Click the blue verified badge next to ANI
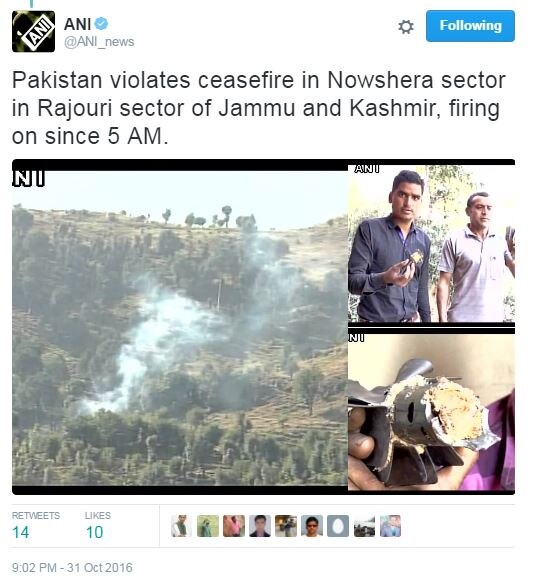Screen dimensions: 539x579 coord(101,24)
